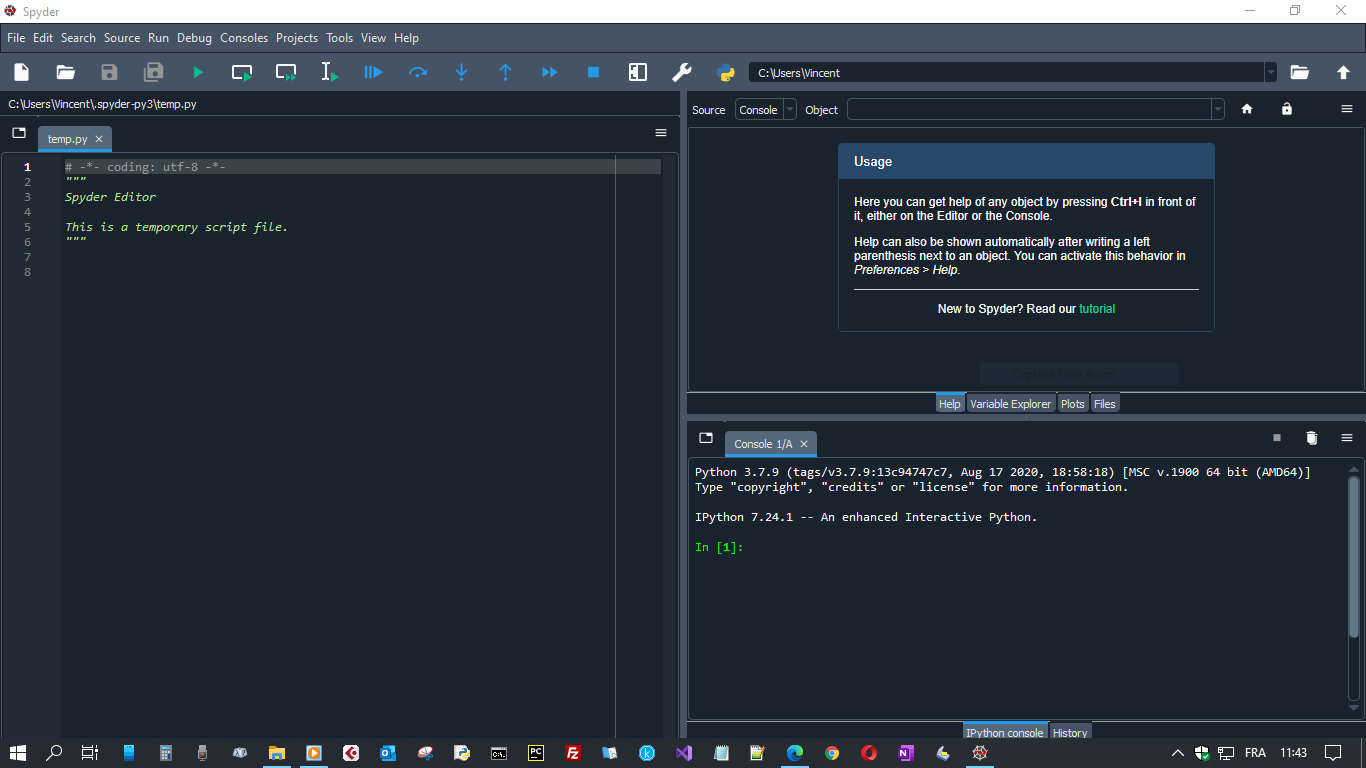Open the Tools menu
The image size is (1366, 768).
coord(340,38)
